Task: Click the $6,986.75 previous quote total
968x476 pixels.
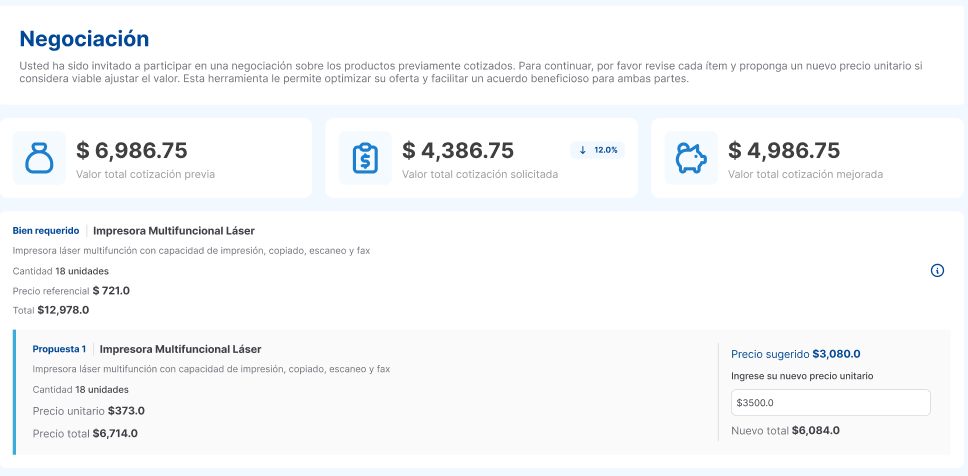Action: 132,150
